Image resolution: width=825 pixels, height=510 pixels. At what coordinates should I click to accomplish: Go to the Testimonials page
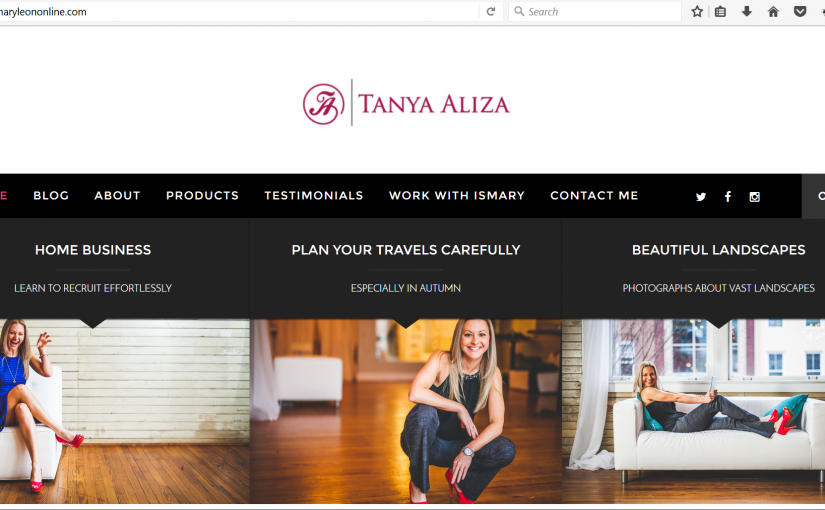(x=314, y=196)
